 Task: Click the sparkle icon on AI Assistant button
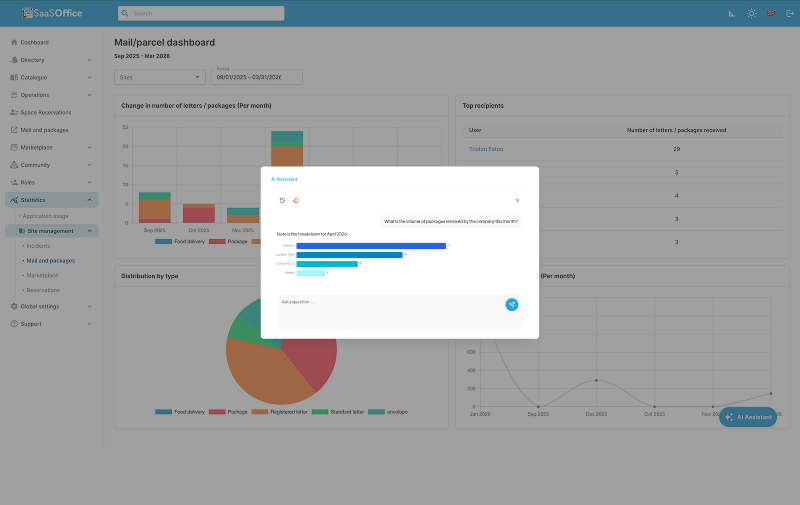tap(729, 417)
